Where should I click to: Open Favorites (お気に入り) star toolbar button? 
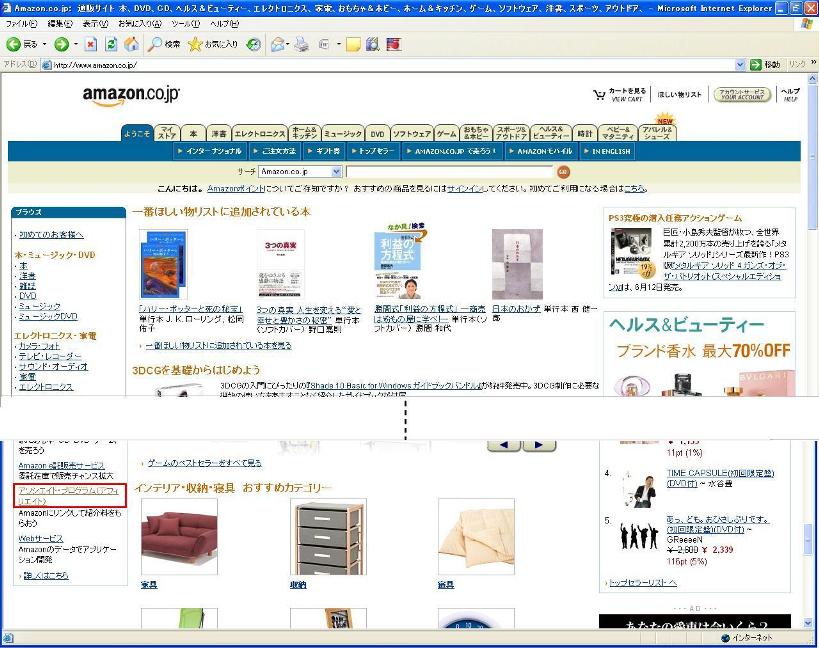(x=212, y=44)
